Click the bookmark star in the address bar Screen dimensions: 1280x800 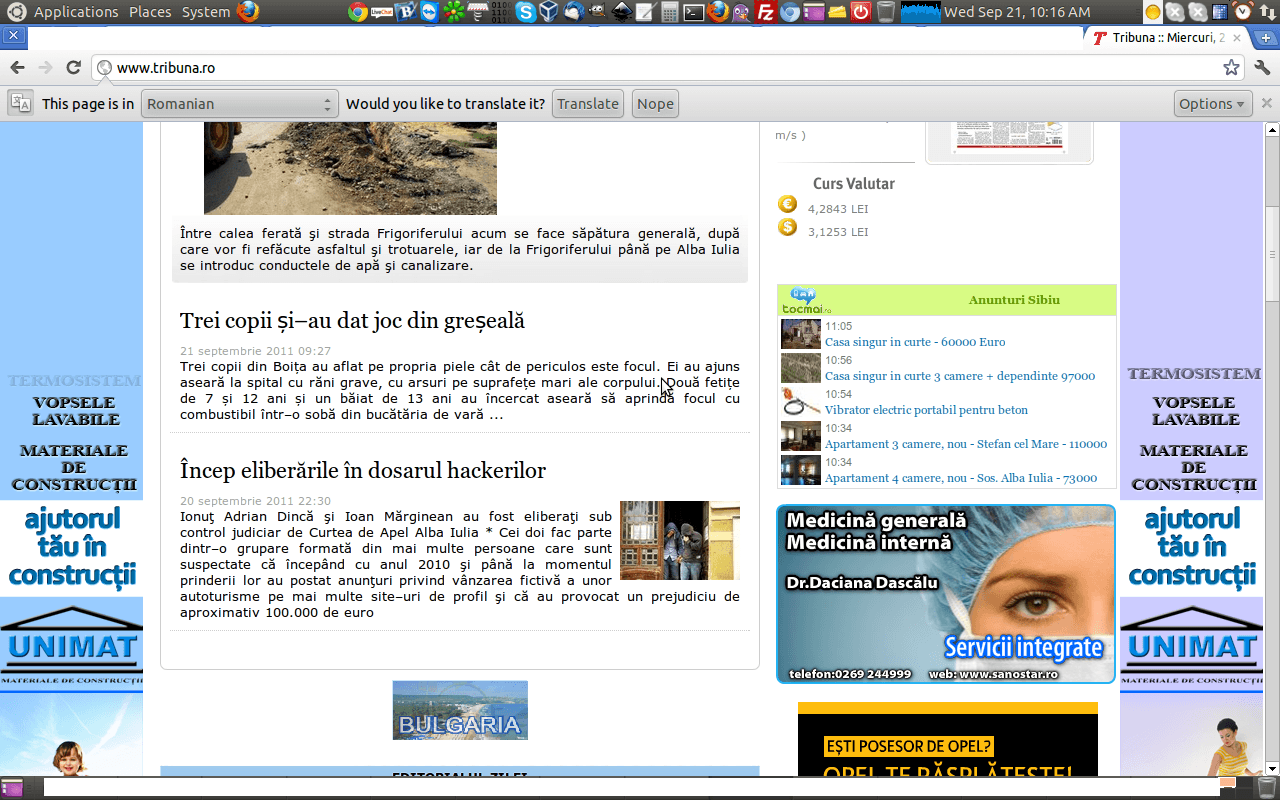point(1231,68)
